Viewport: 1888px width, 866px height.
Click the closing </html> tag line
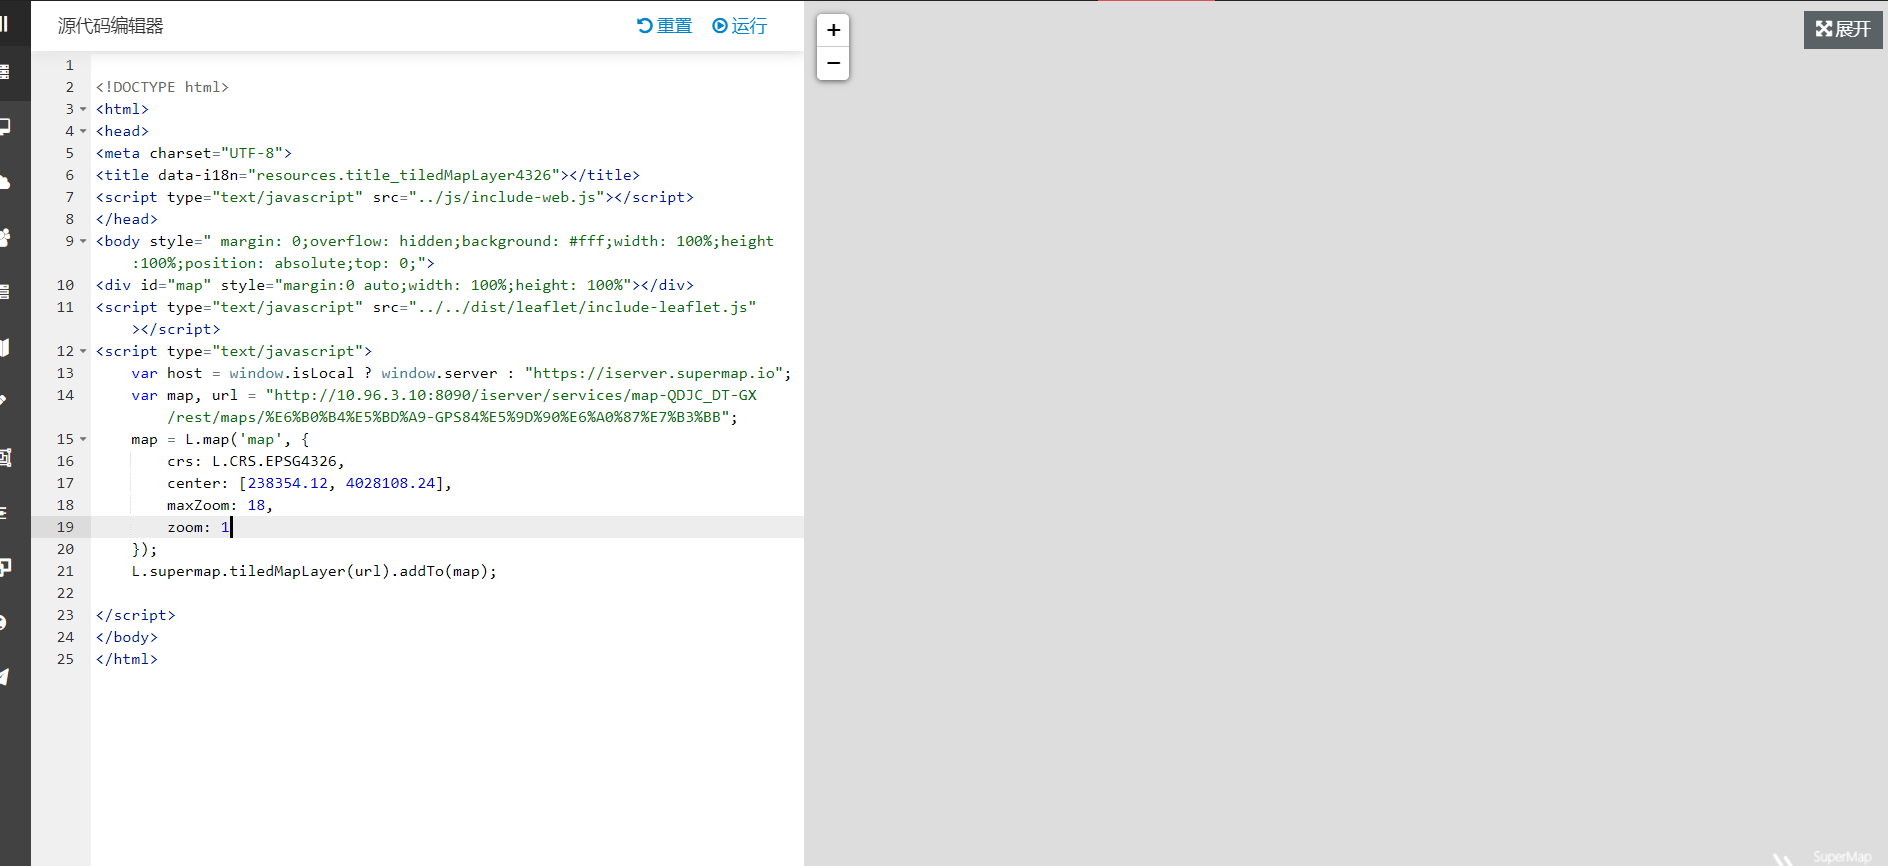click(127, 659)
